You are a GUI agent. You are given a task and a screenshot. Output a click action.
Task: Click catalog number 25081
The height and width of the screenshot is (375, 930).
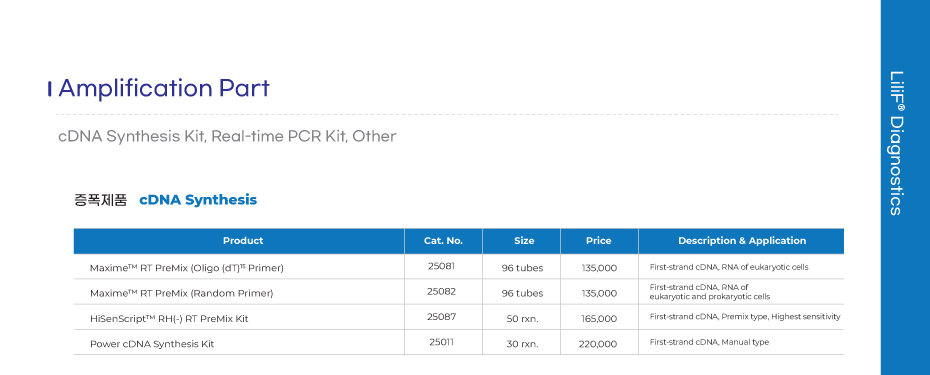pyautogui.click(x=441, y=266)
